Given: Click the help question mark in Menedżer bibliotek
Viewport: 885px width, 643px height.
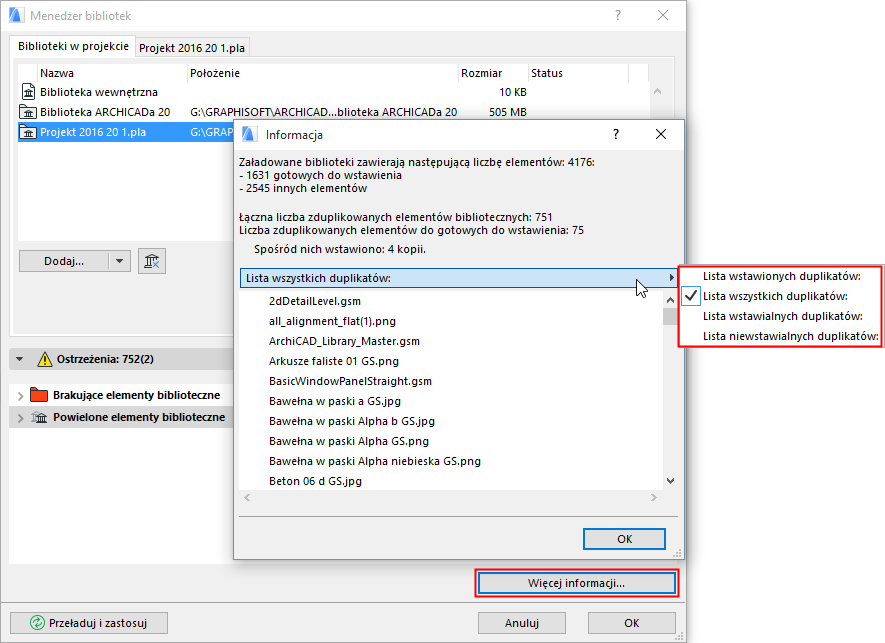Looking at the screenshot, I should click(x=618, y=15).
